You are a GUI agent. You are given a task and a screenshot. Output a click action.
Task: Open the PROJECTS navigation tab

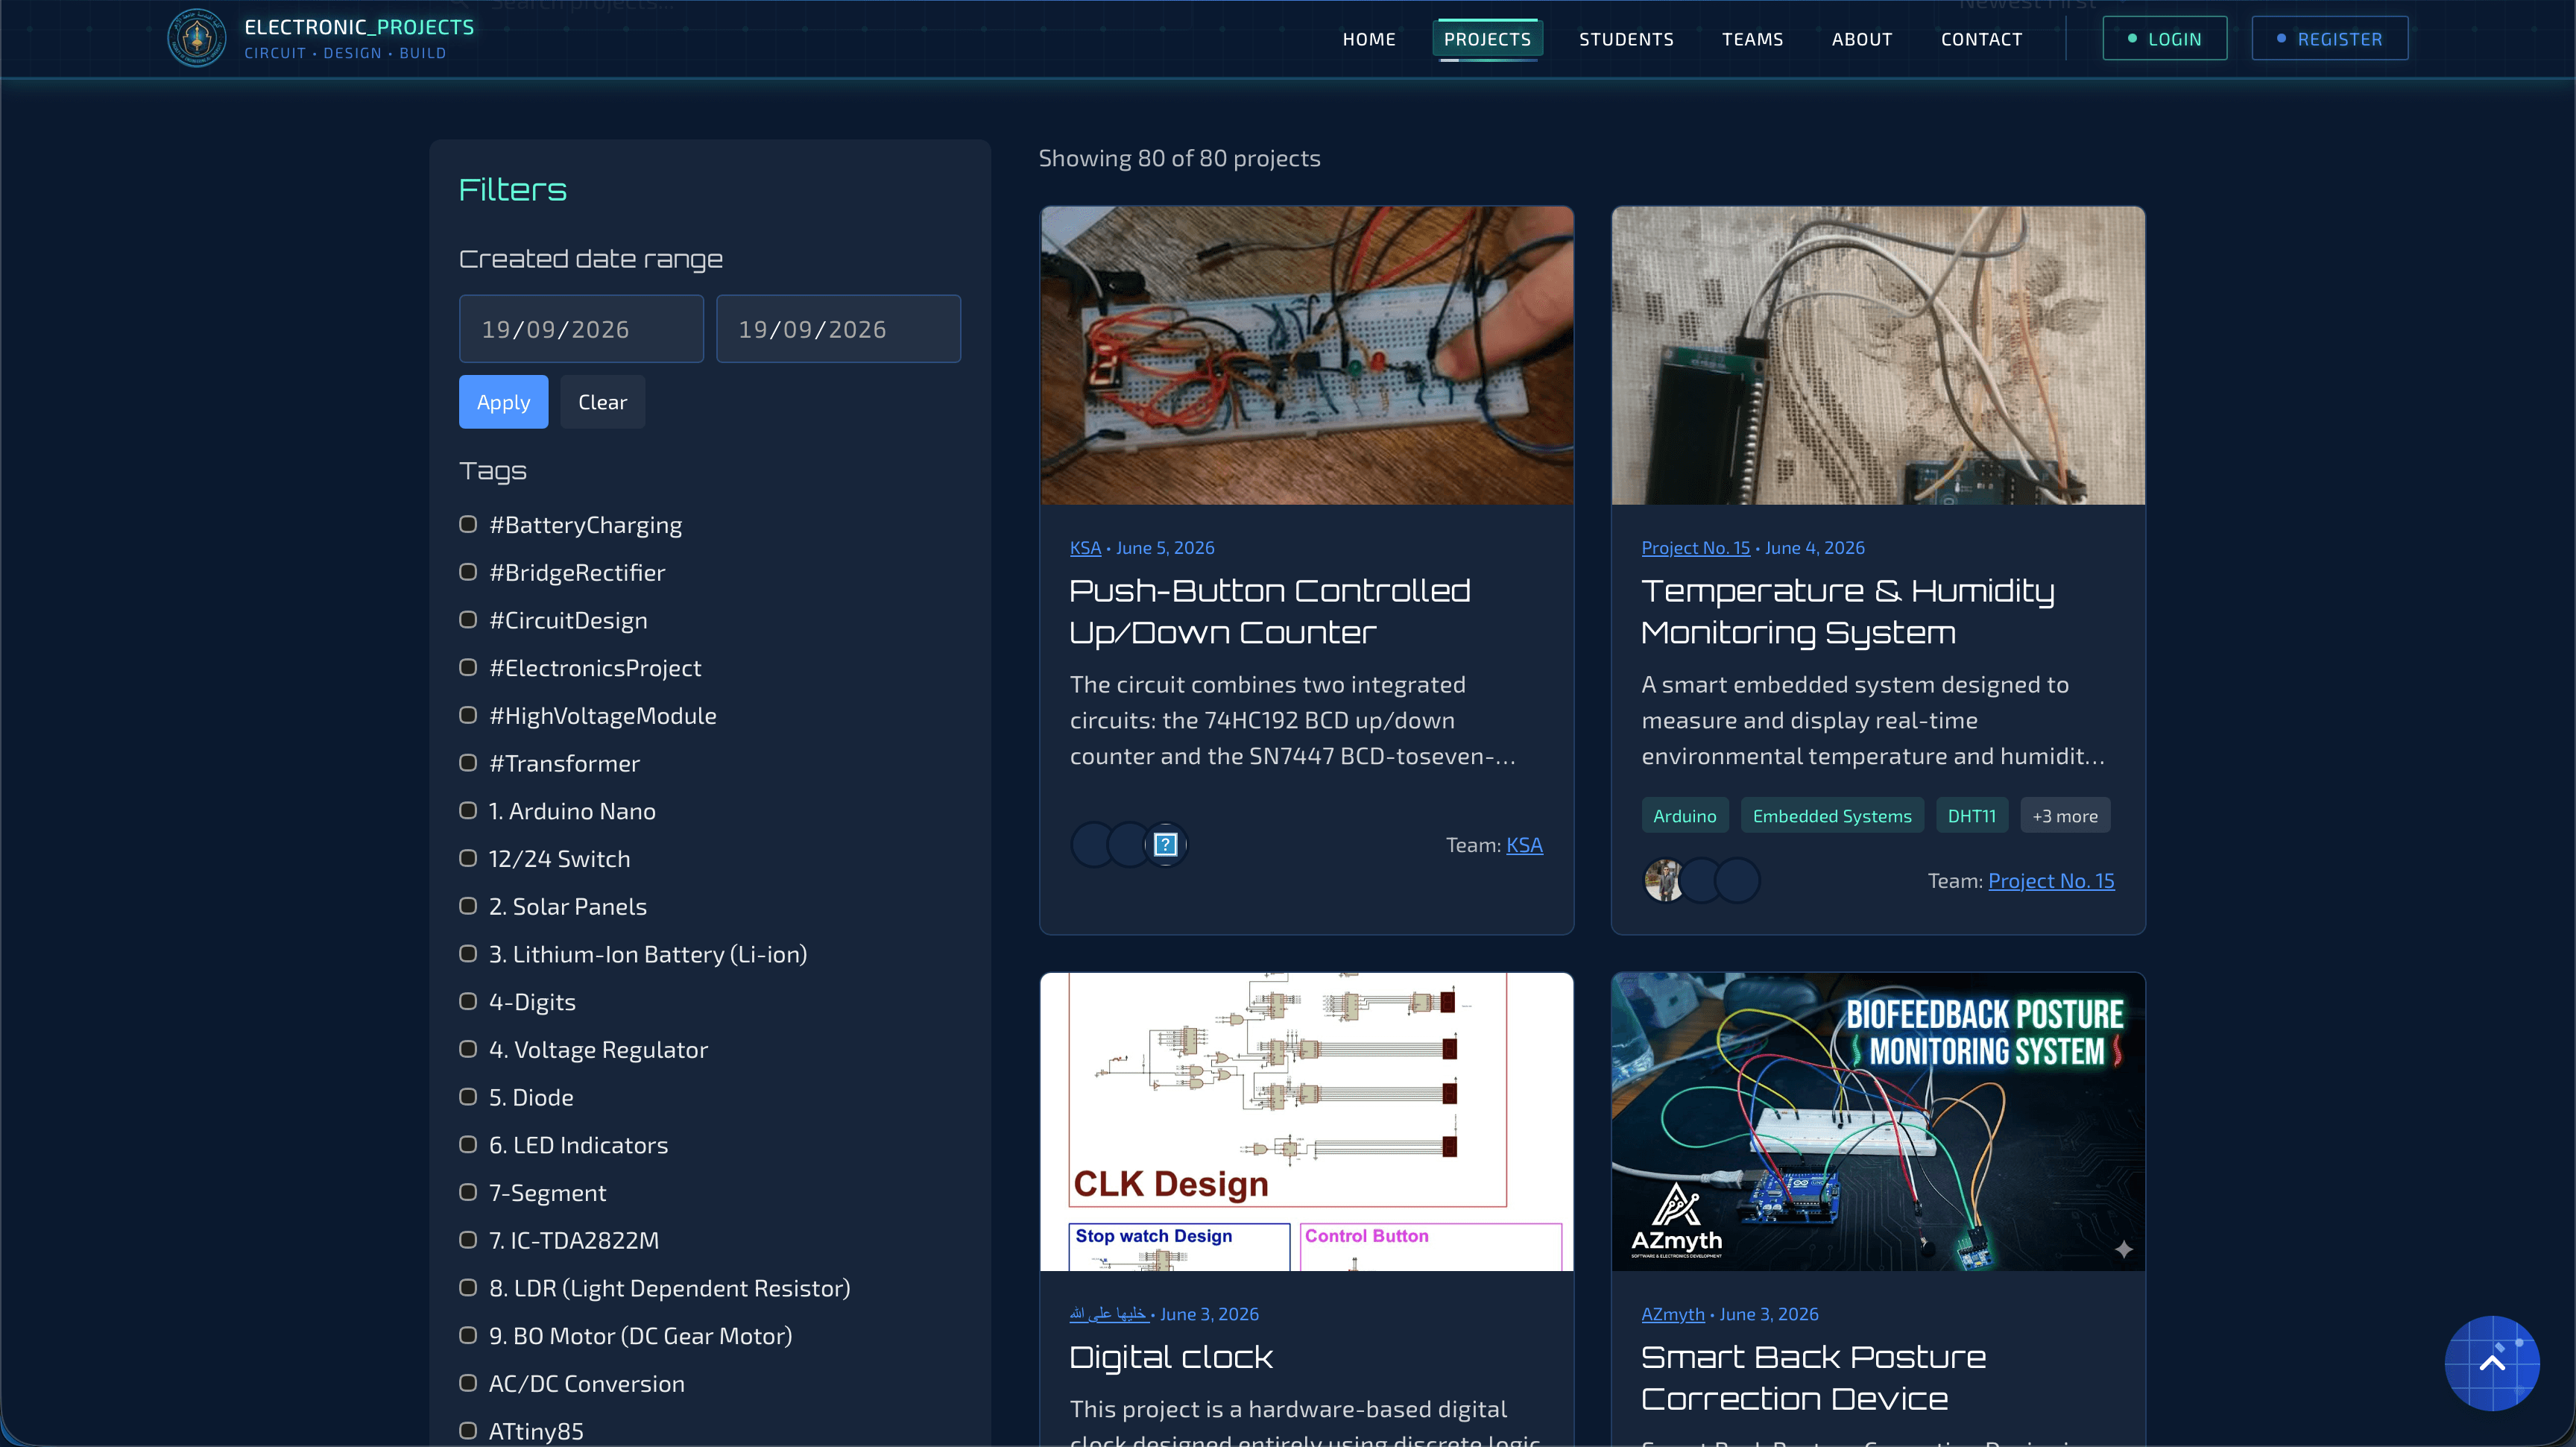[1487, 39]
